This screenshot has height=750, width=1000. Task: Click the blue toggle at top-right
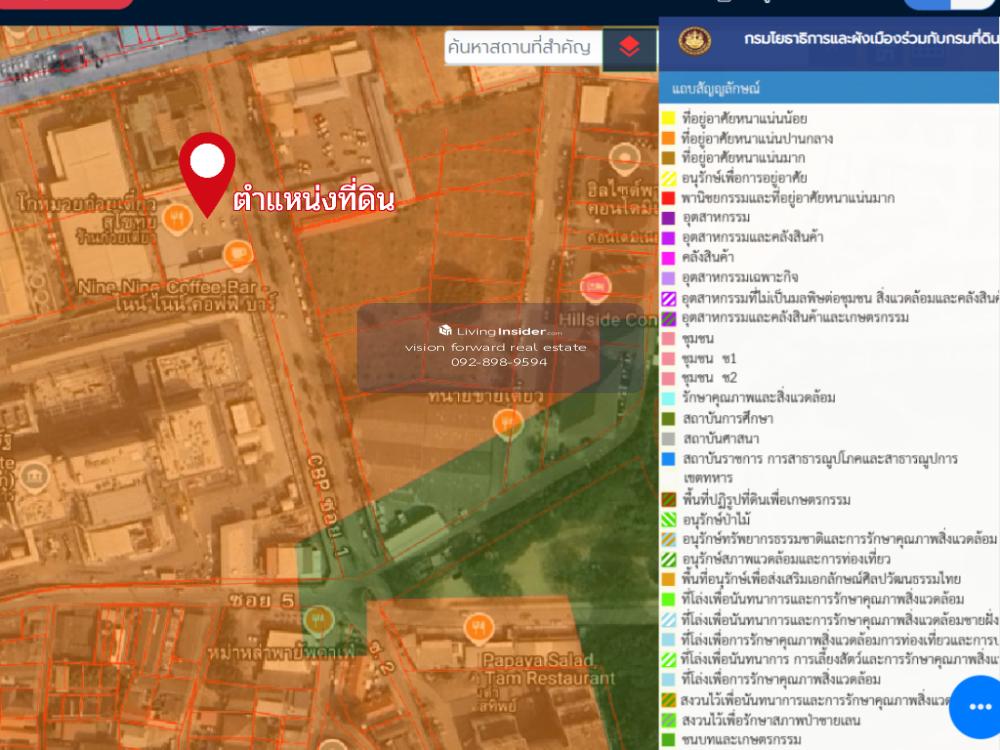pos(948,3)
